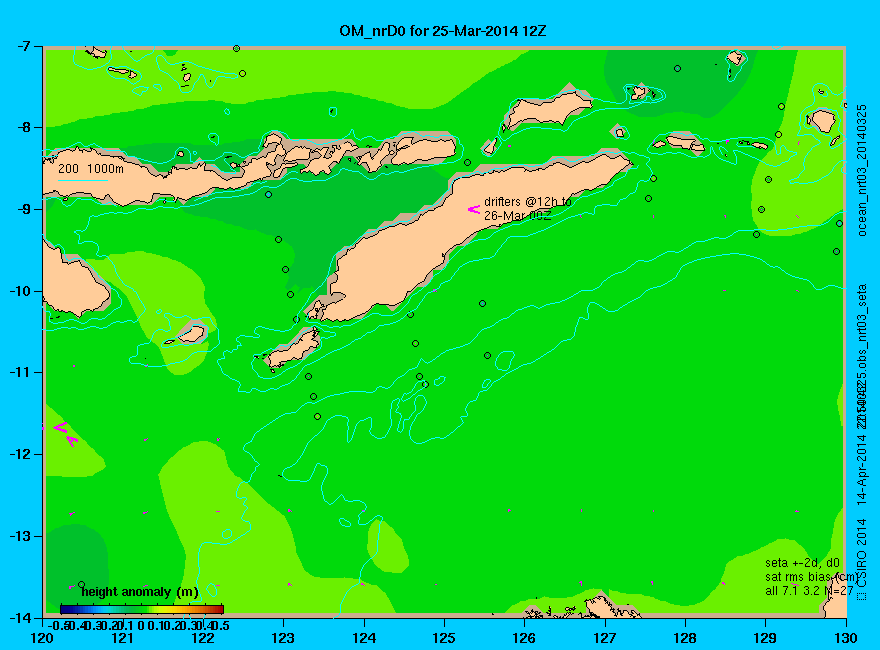
Task: Click the title "OM_nrD0 for 25-Mar-2014 12Z"
Action: [442, 30]
